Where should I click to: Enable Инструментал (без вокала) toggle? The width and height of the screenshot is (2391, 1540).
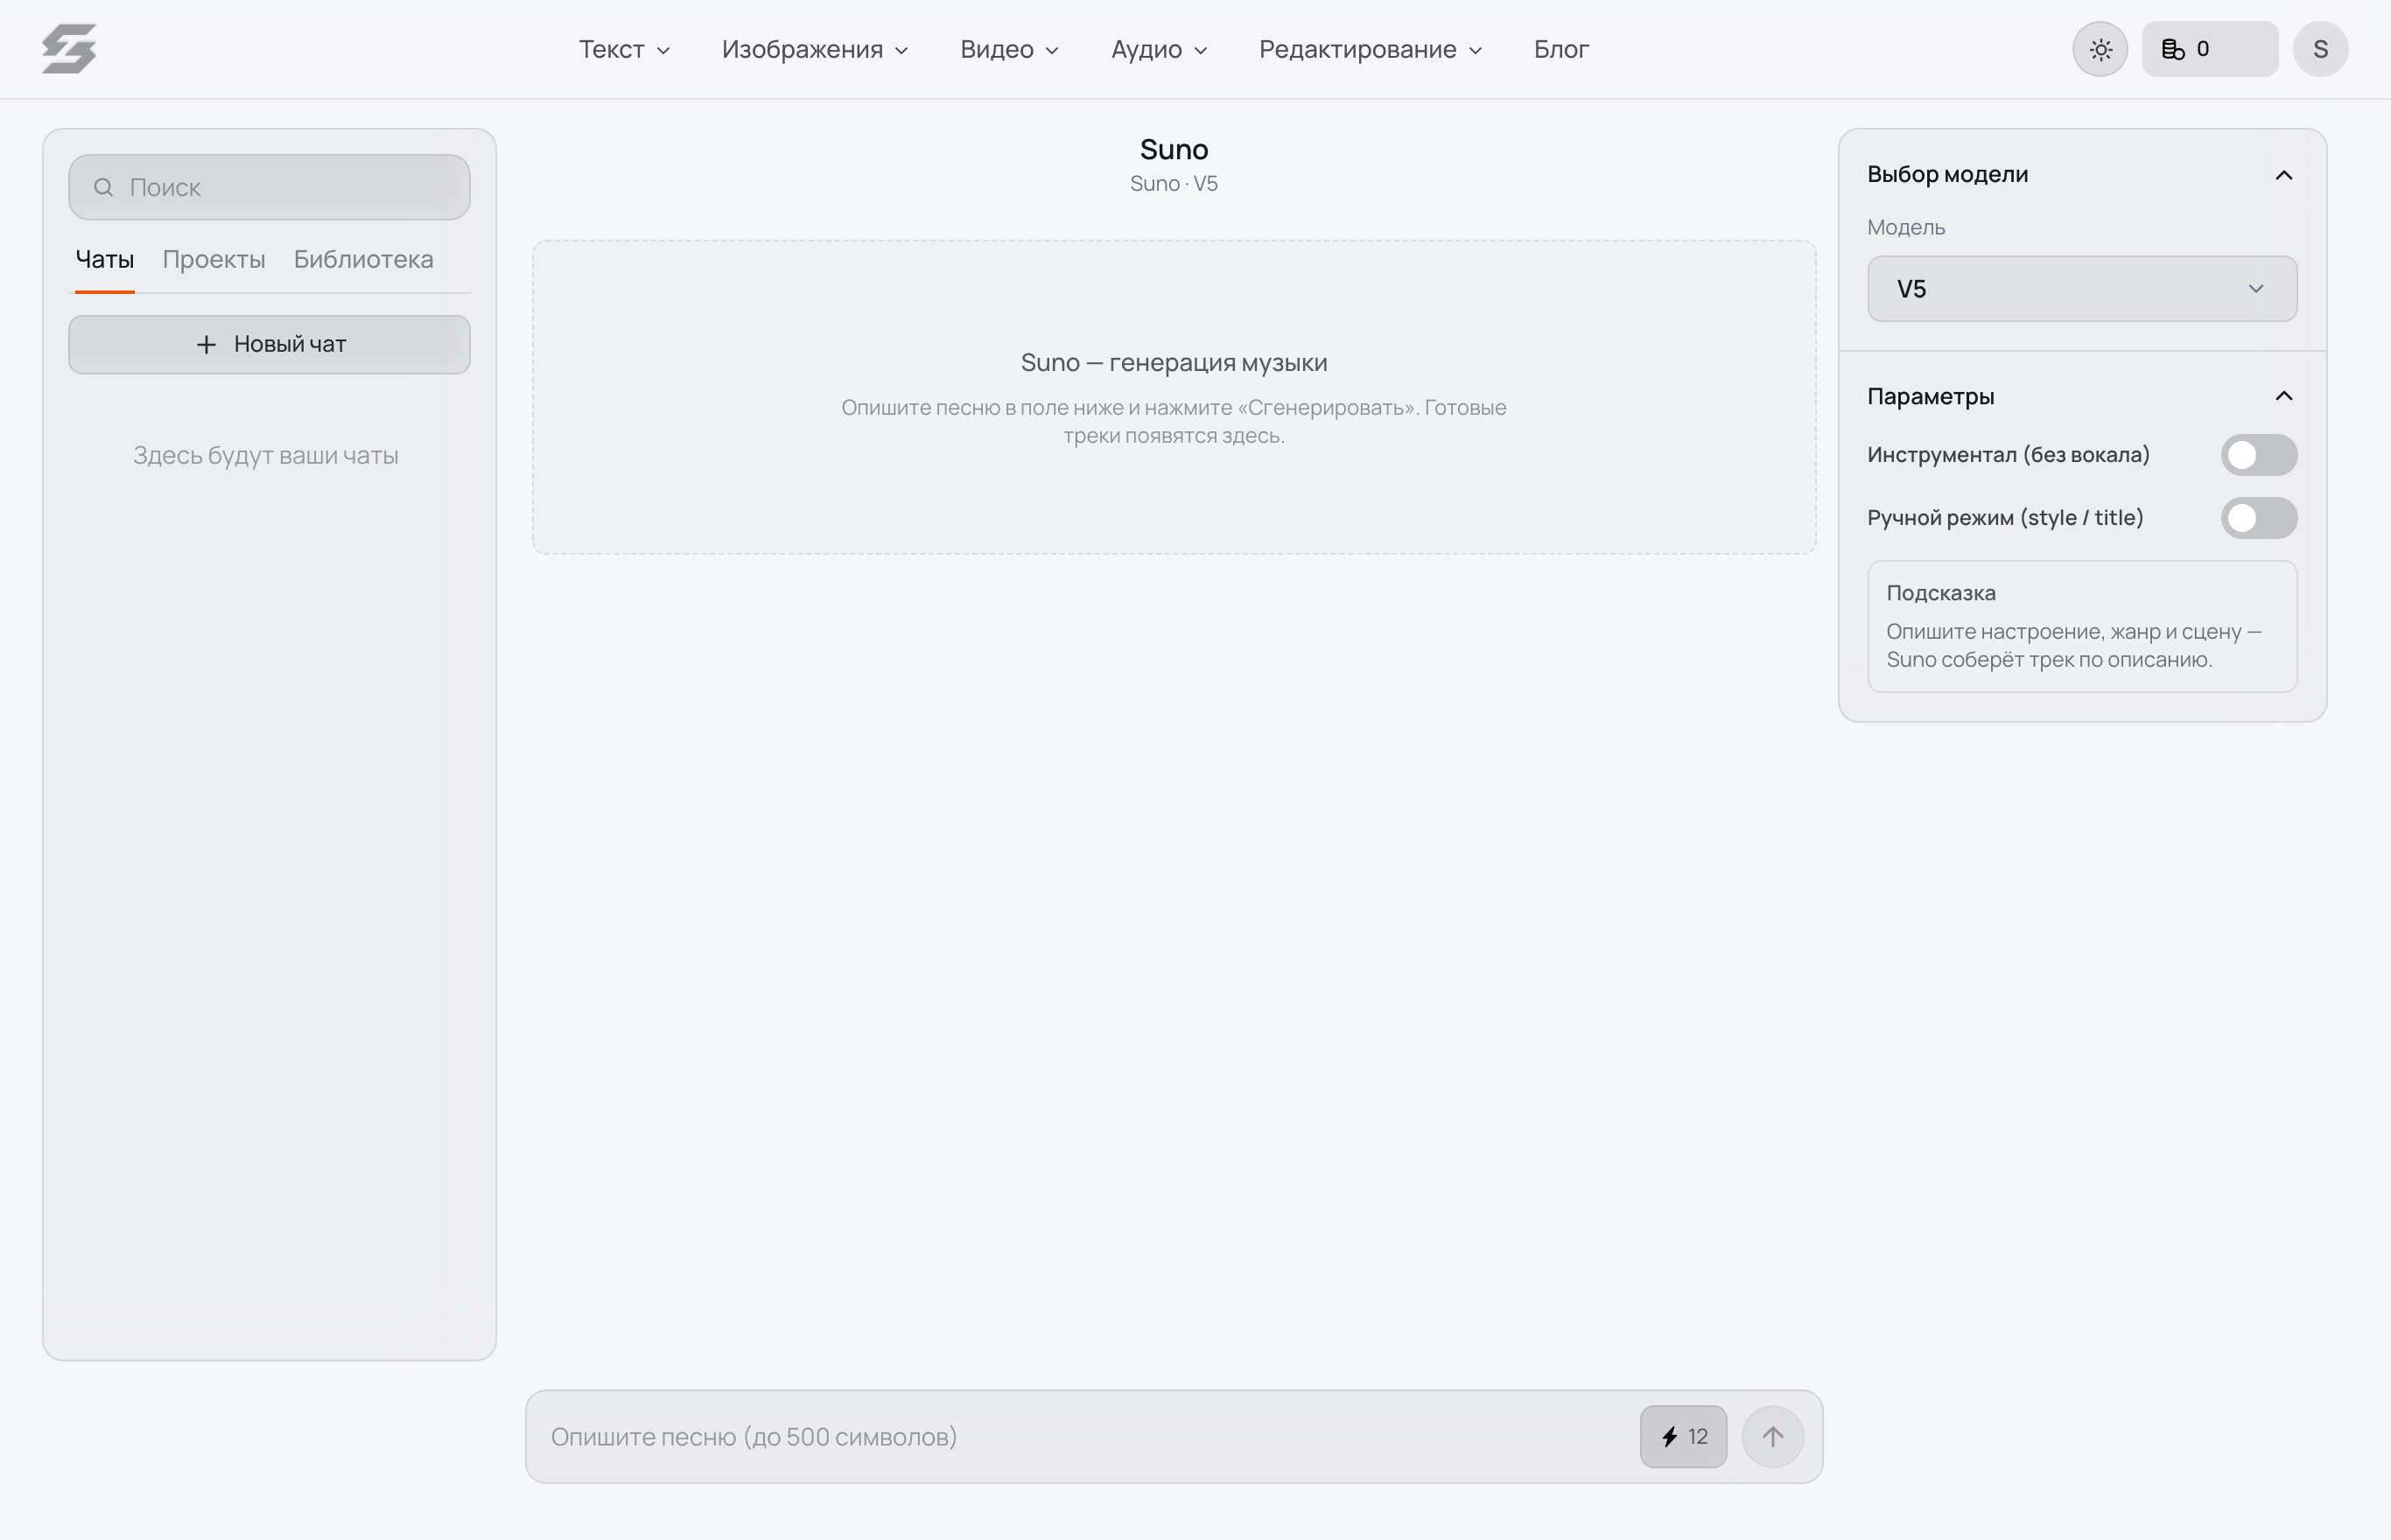tap(2259, 455)
